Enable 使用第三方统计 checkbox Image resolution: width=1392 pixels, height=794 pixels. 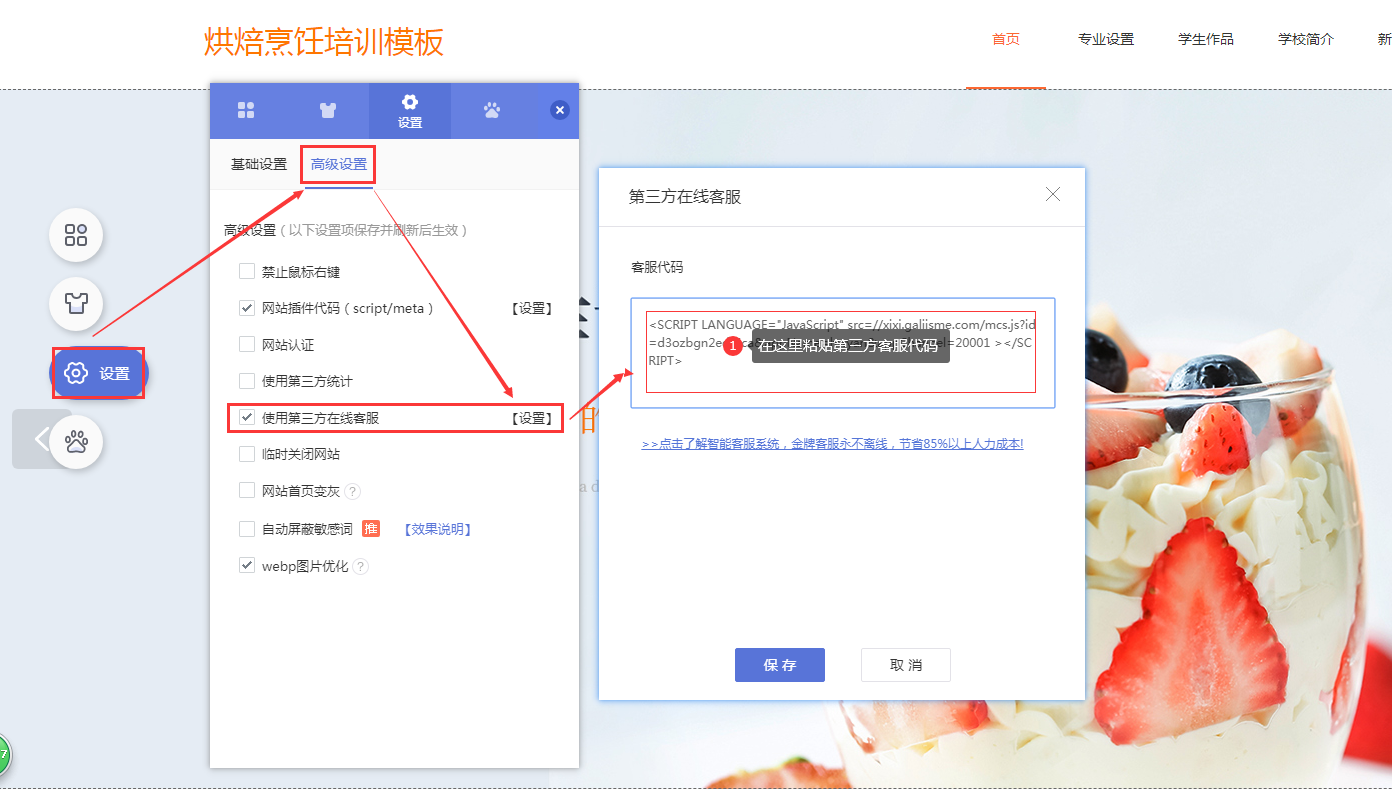(247, 381)
